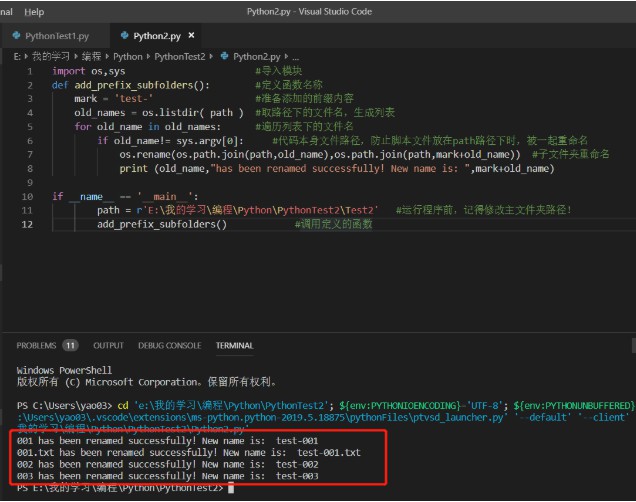The height and width of the screenshot is (502, 636).
Task: Click the comment #子文件夹重命名
Action: tap(570, 154)
